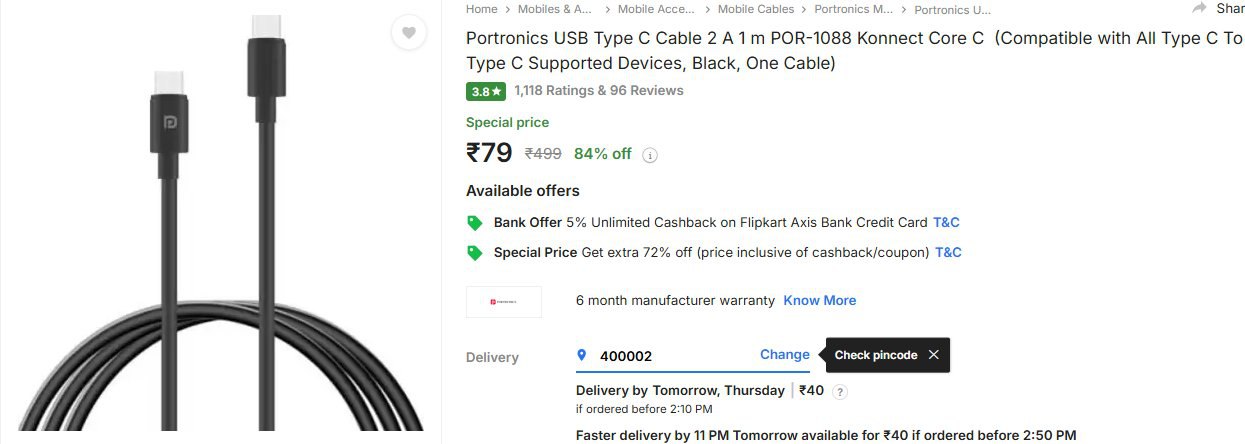Click Change to update delivery pincode
The image size is (1245, 444).
click(x=785, y=354)
